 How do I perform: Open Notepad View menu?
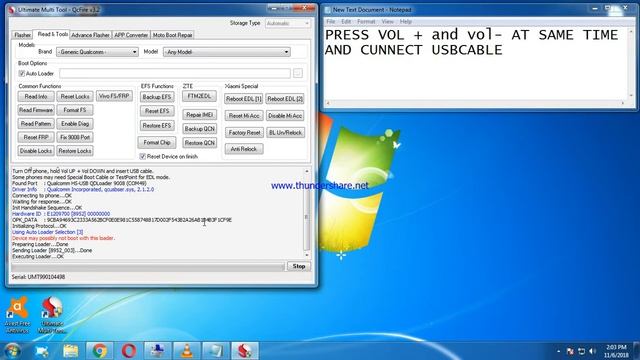coord(387,21)
